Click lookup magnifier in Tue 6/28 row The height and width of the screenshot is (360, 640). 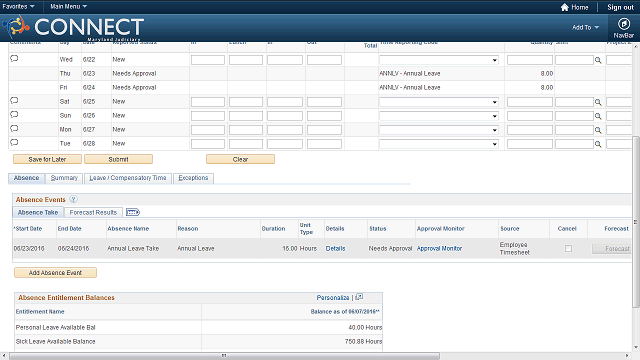tap(598, 144)
